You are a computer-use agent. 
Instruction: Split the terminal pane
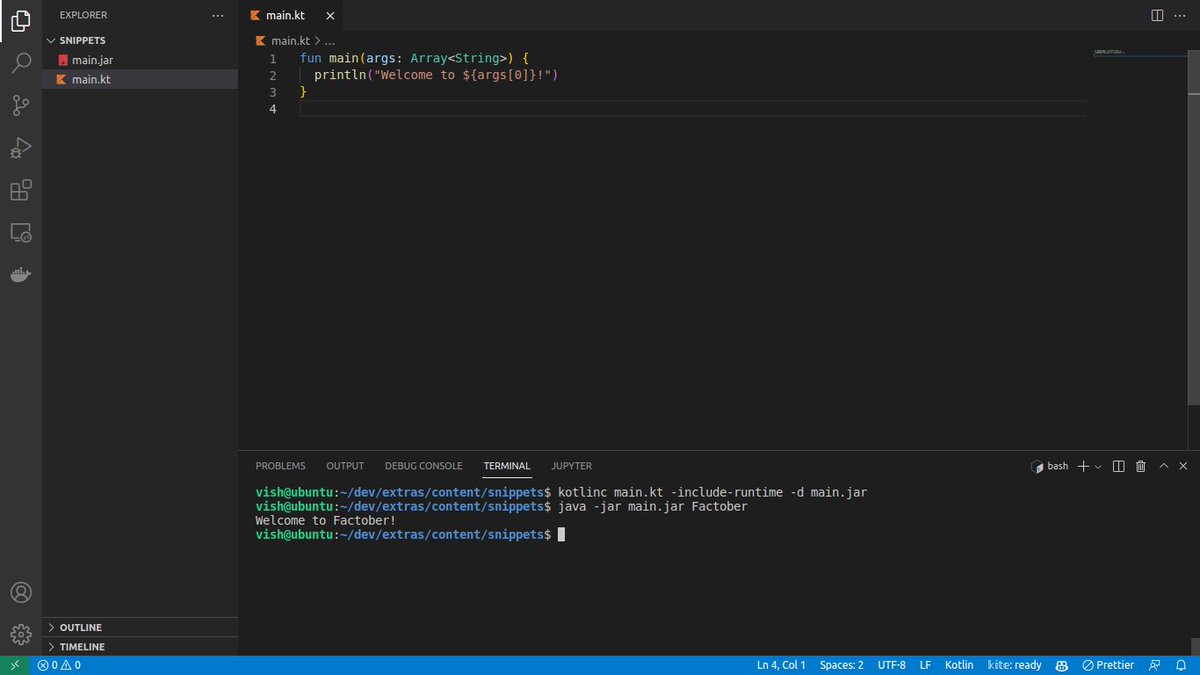click(x=1118, y=465)
